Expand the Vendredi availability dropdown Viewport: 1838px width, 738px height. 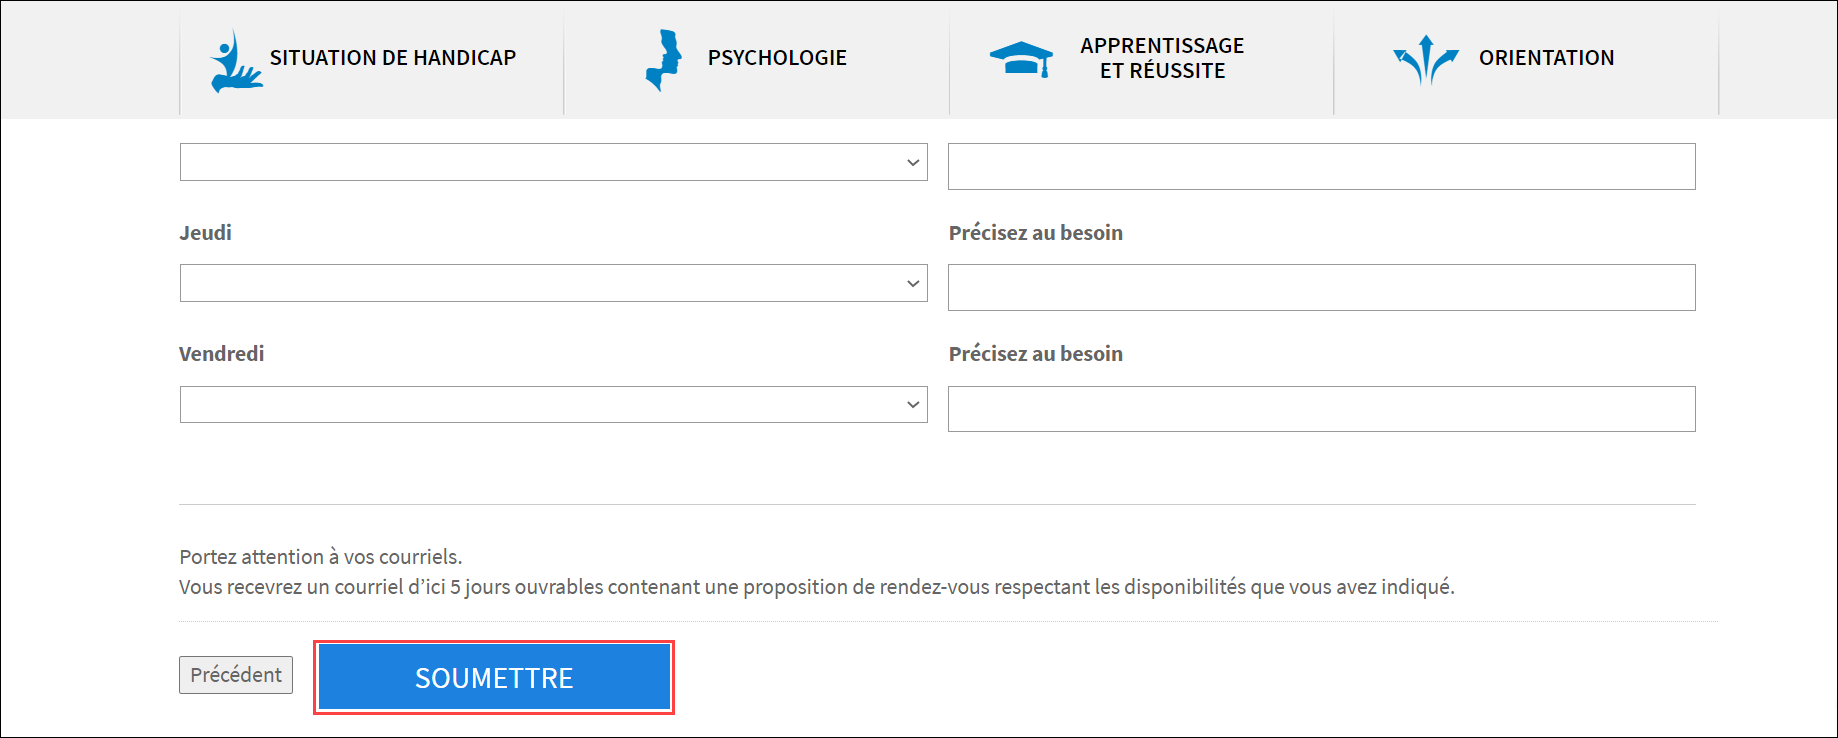[x=554, y=404]
